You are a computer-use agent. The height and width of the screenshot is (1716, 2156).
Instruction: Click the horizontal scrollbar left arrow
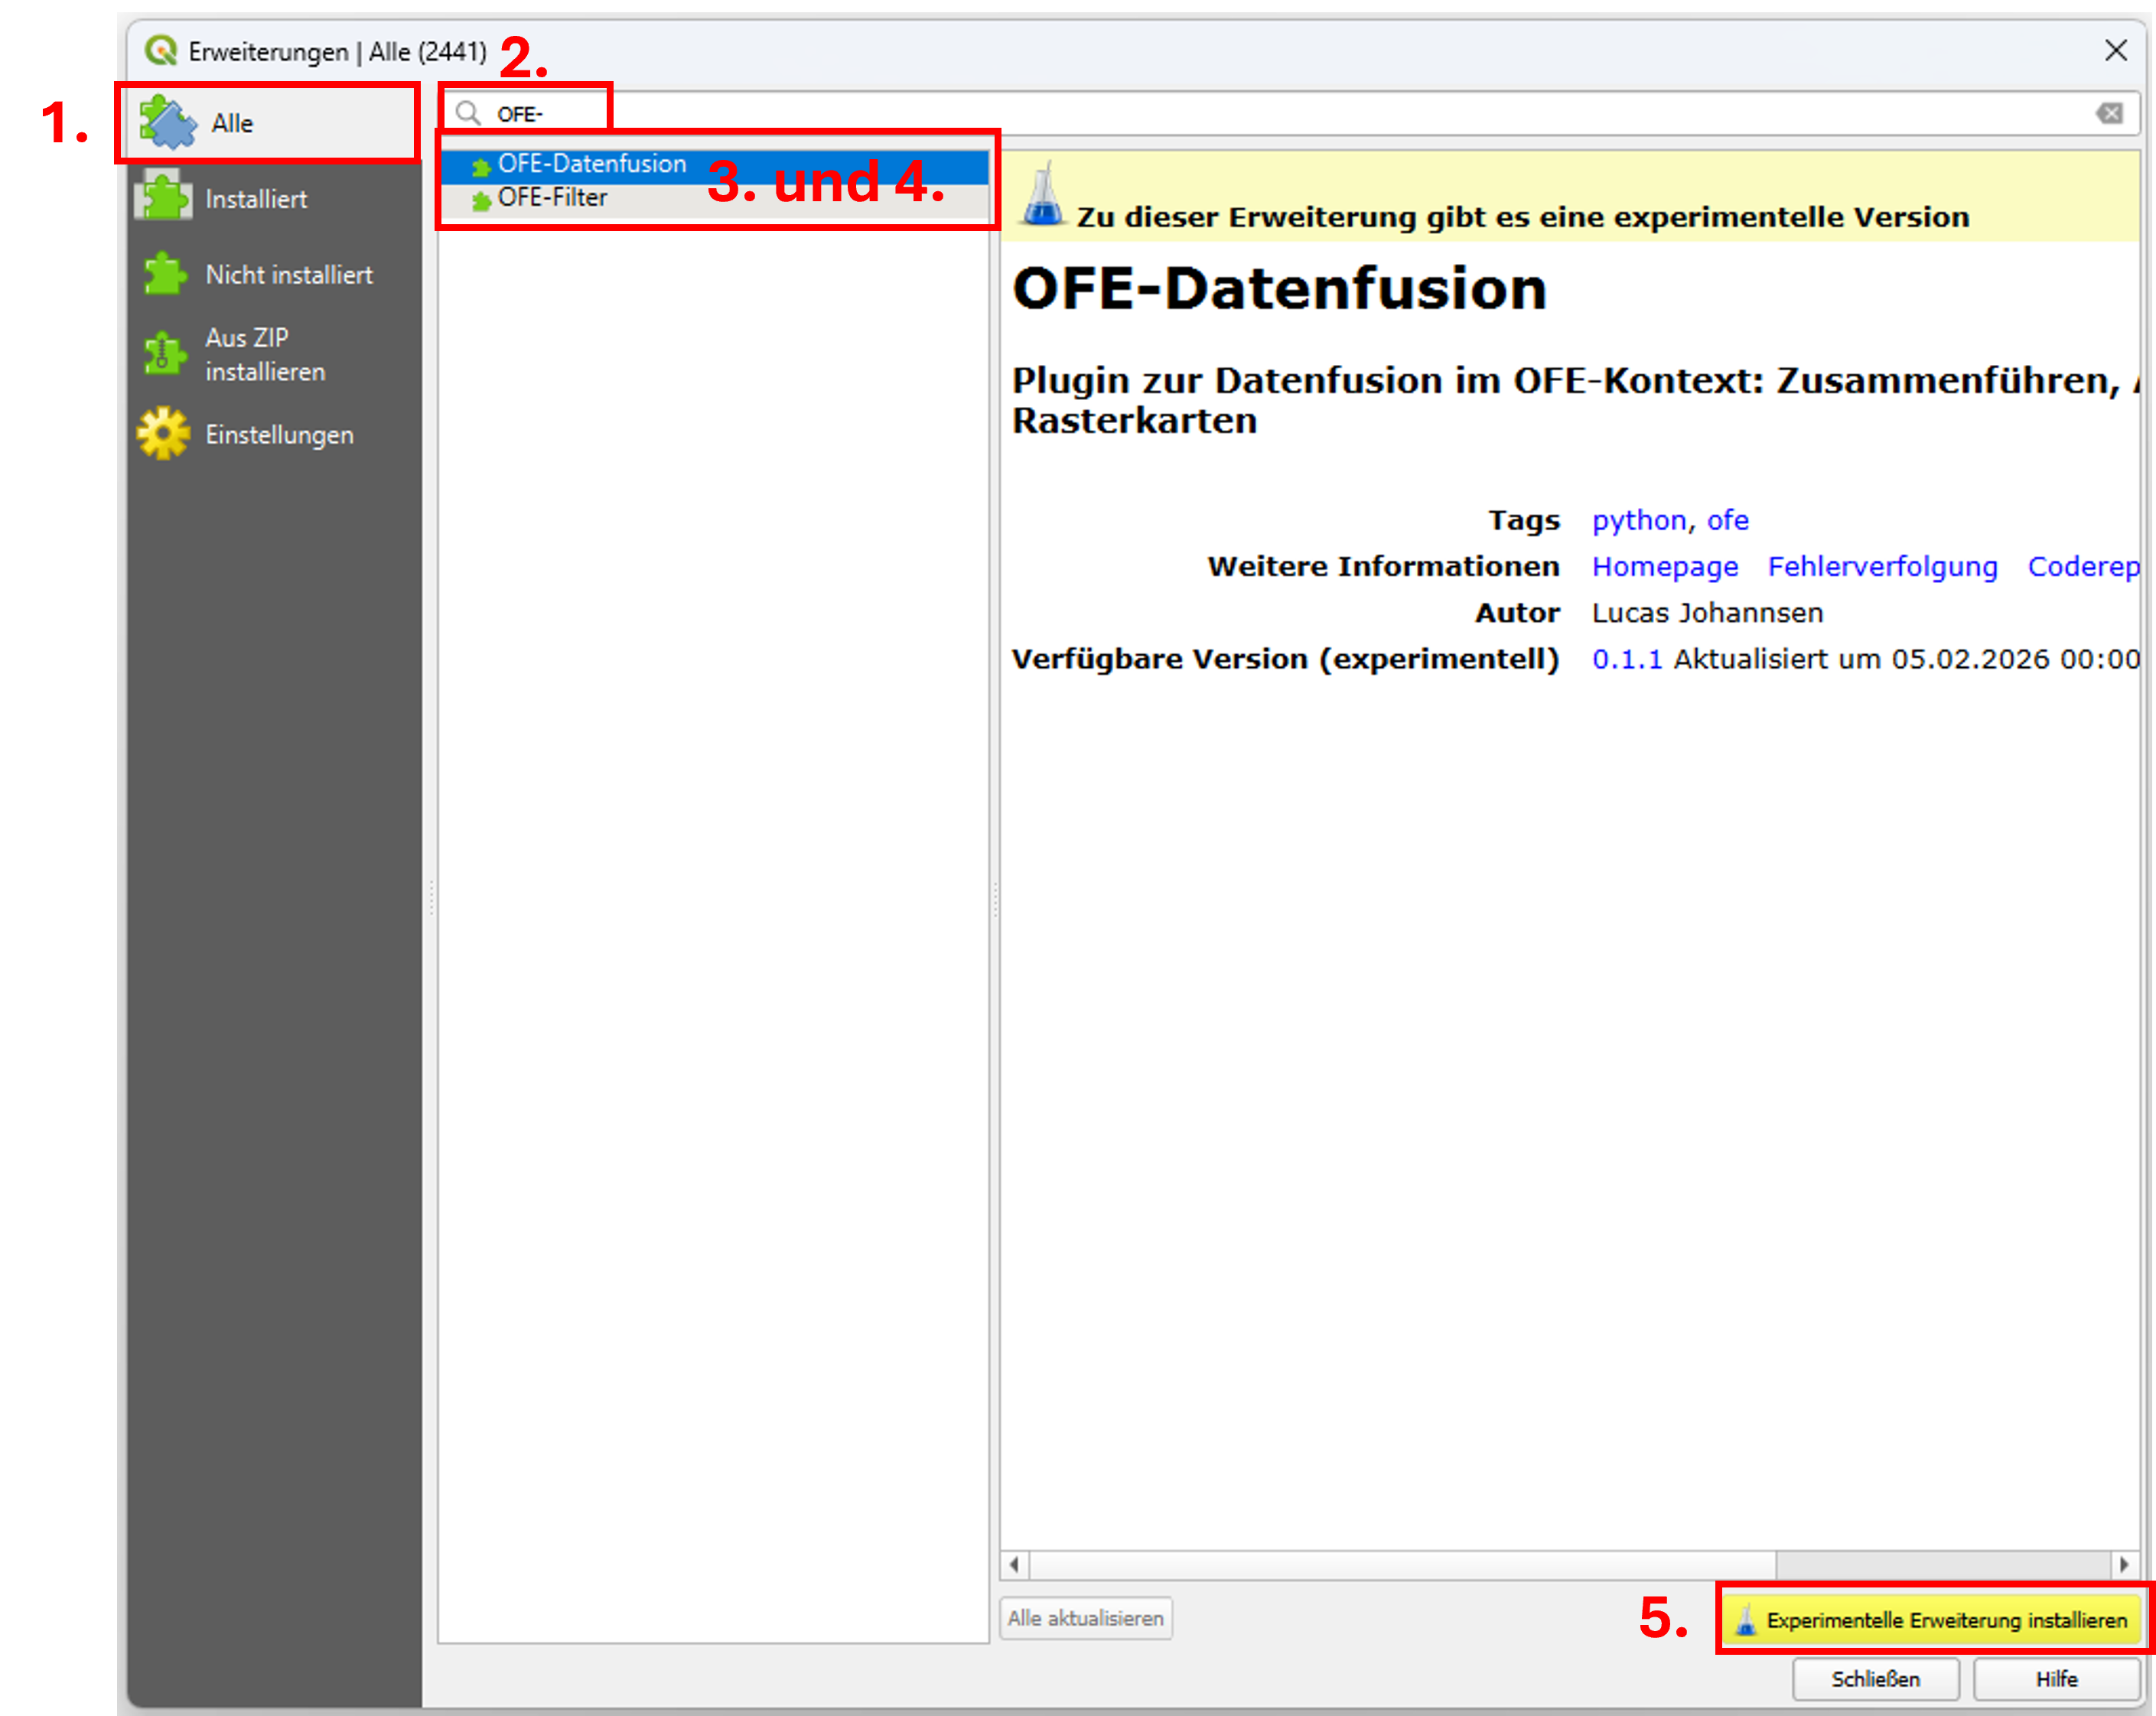tap(1014, 1564)
